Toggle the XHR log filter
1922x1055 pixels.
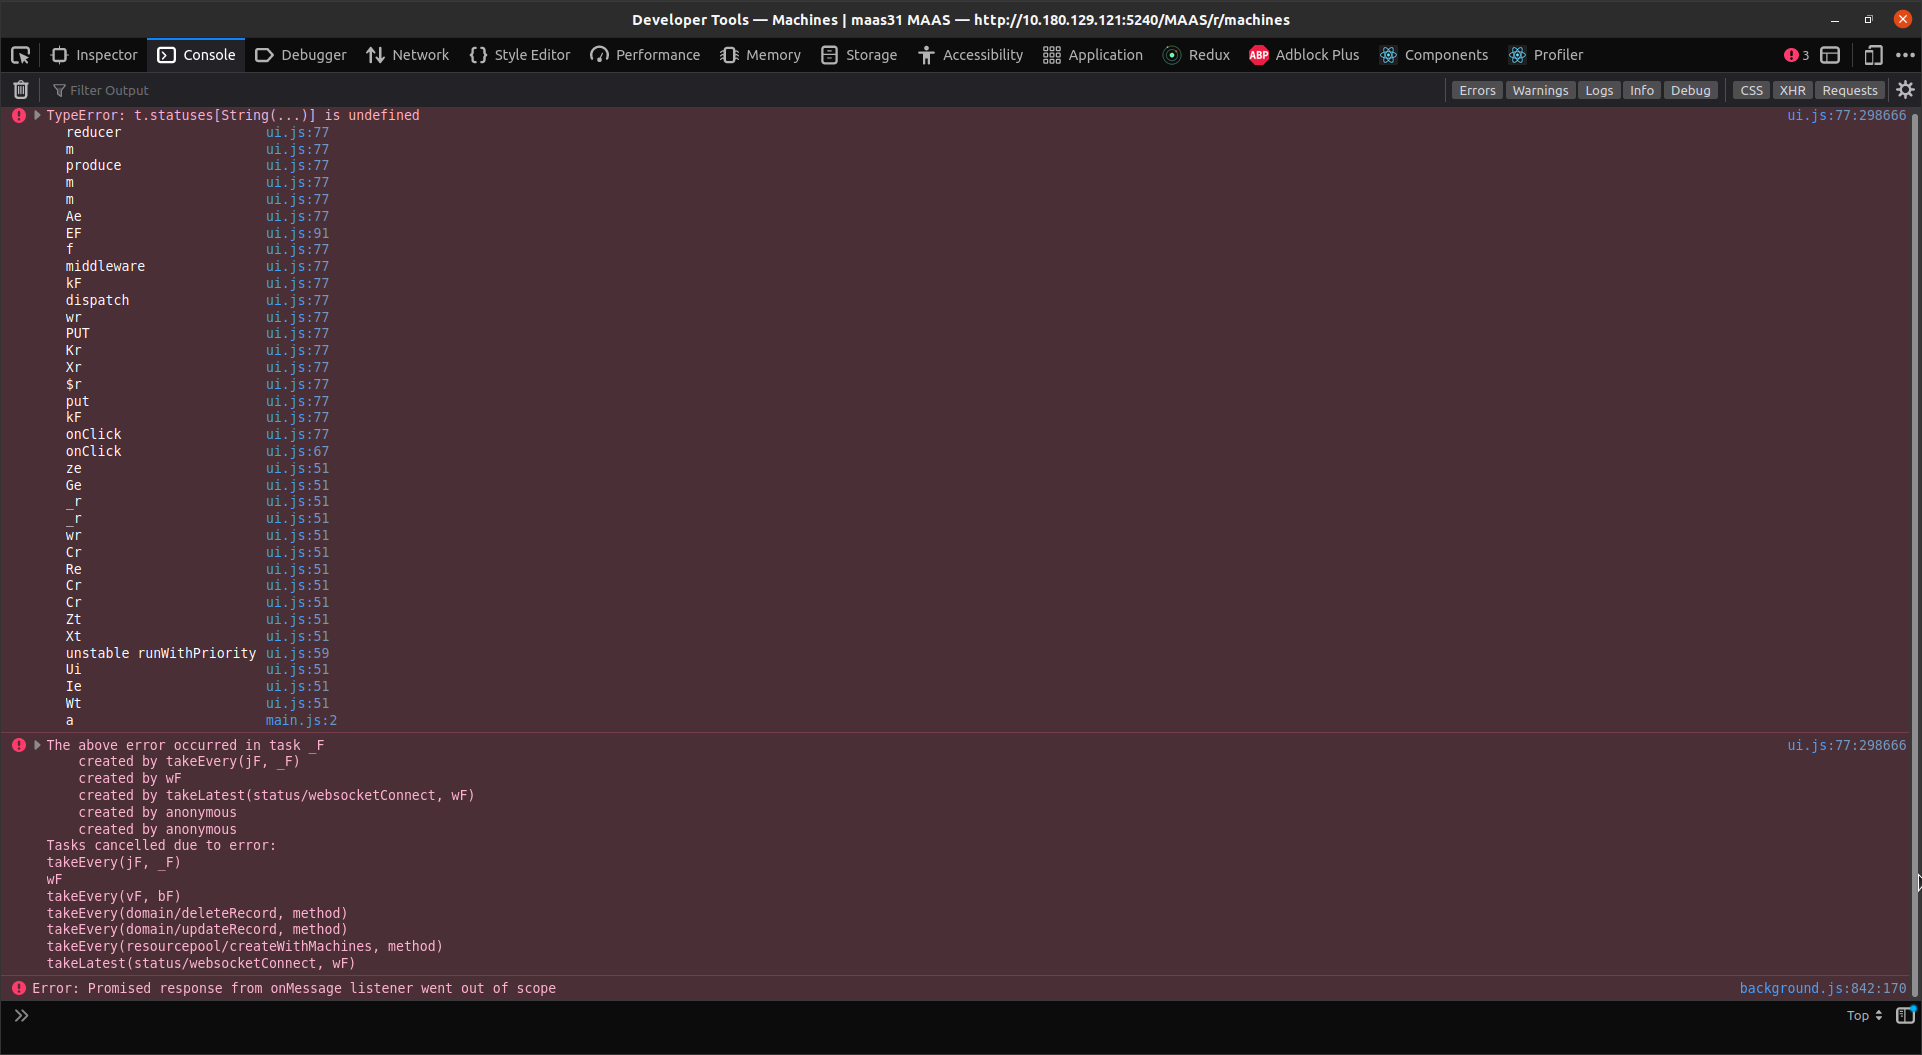point(1792,90)
